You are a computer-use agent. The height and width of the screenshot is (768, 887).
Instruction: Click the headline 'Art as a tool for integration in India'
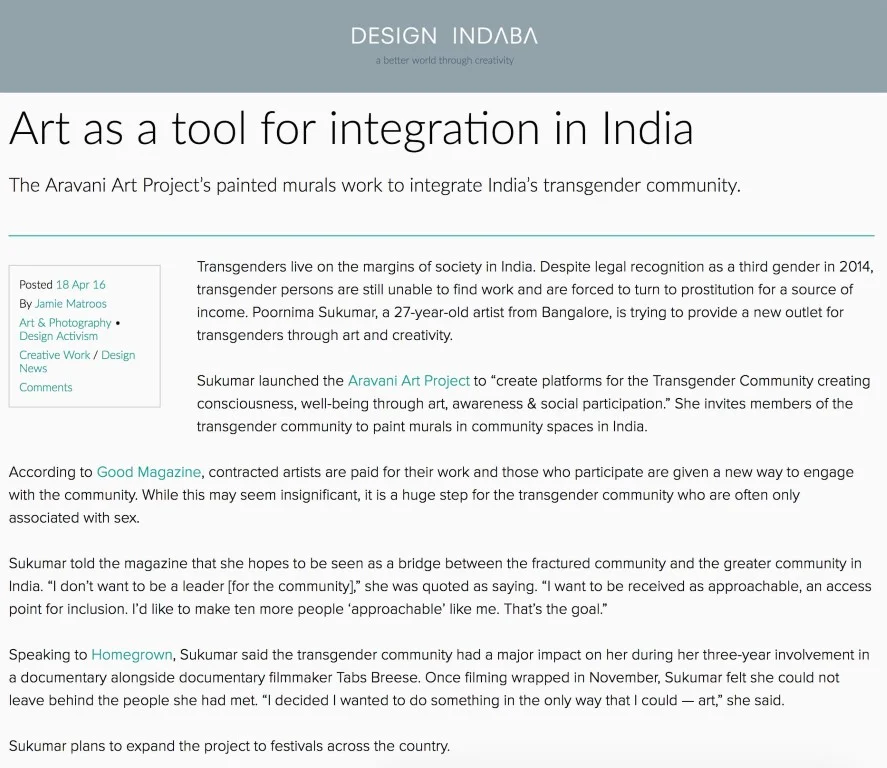coord(351,129)
